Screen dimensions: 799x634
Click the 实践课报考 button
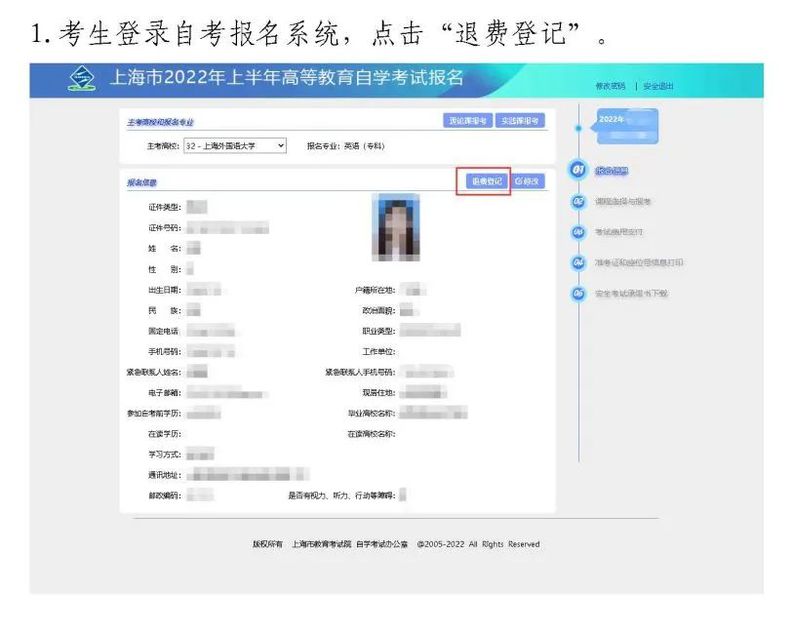tap(520, 121)
